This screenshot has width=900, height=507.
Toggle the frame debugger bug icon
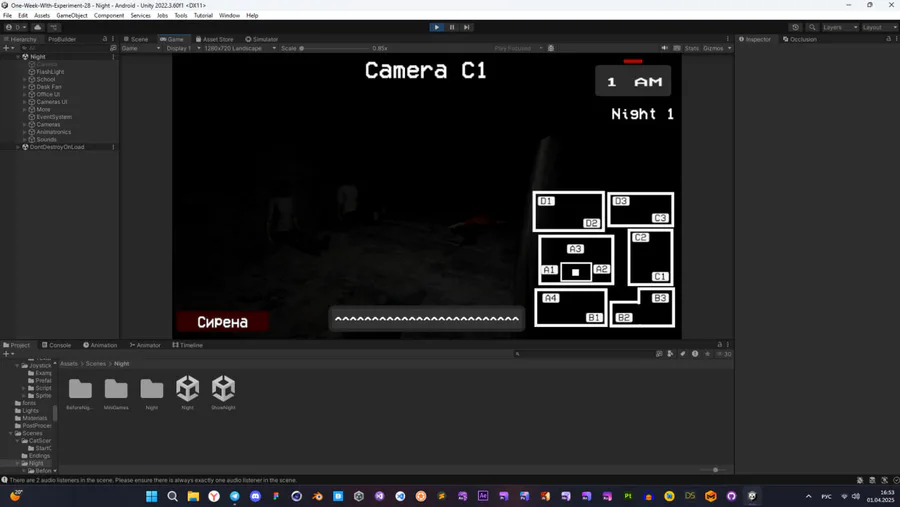[551, 48]
